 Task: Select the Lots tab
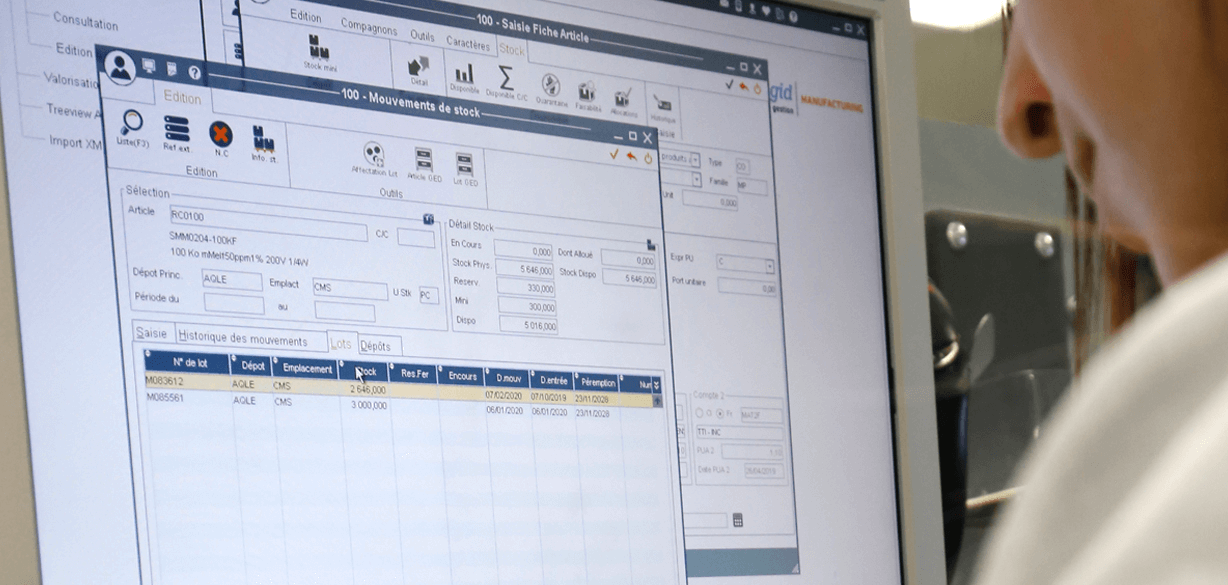(340, 343)
